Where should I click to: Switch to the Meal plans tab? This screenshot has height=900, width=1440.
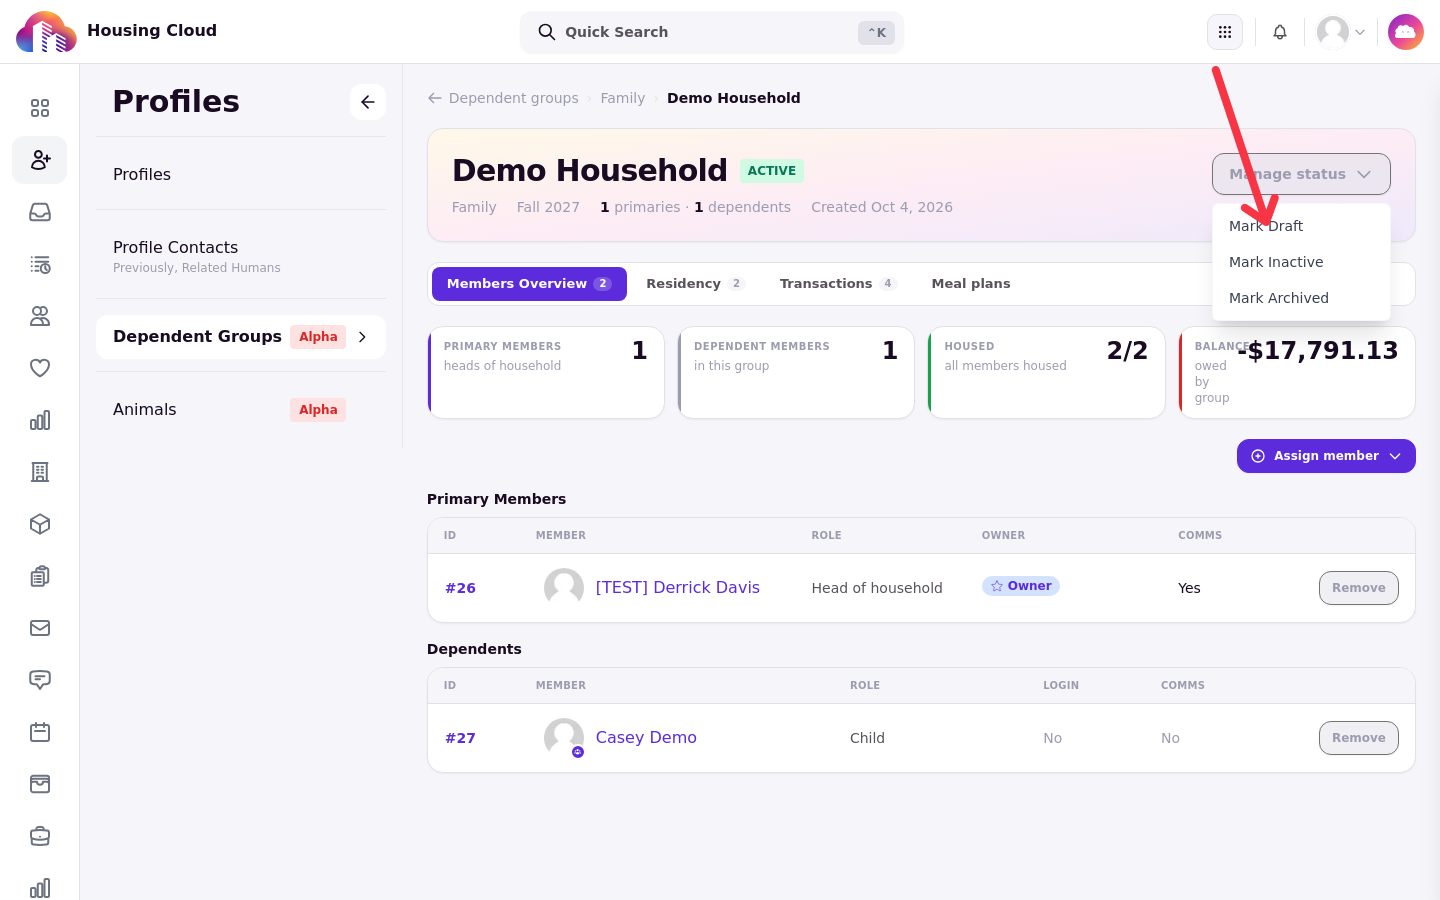pyautogui.click(x=971, y=284)
